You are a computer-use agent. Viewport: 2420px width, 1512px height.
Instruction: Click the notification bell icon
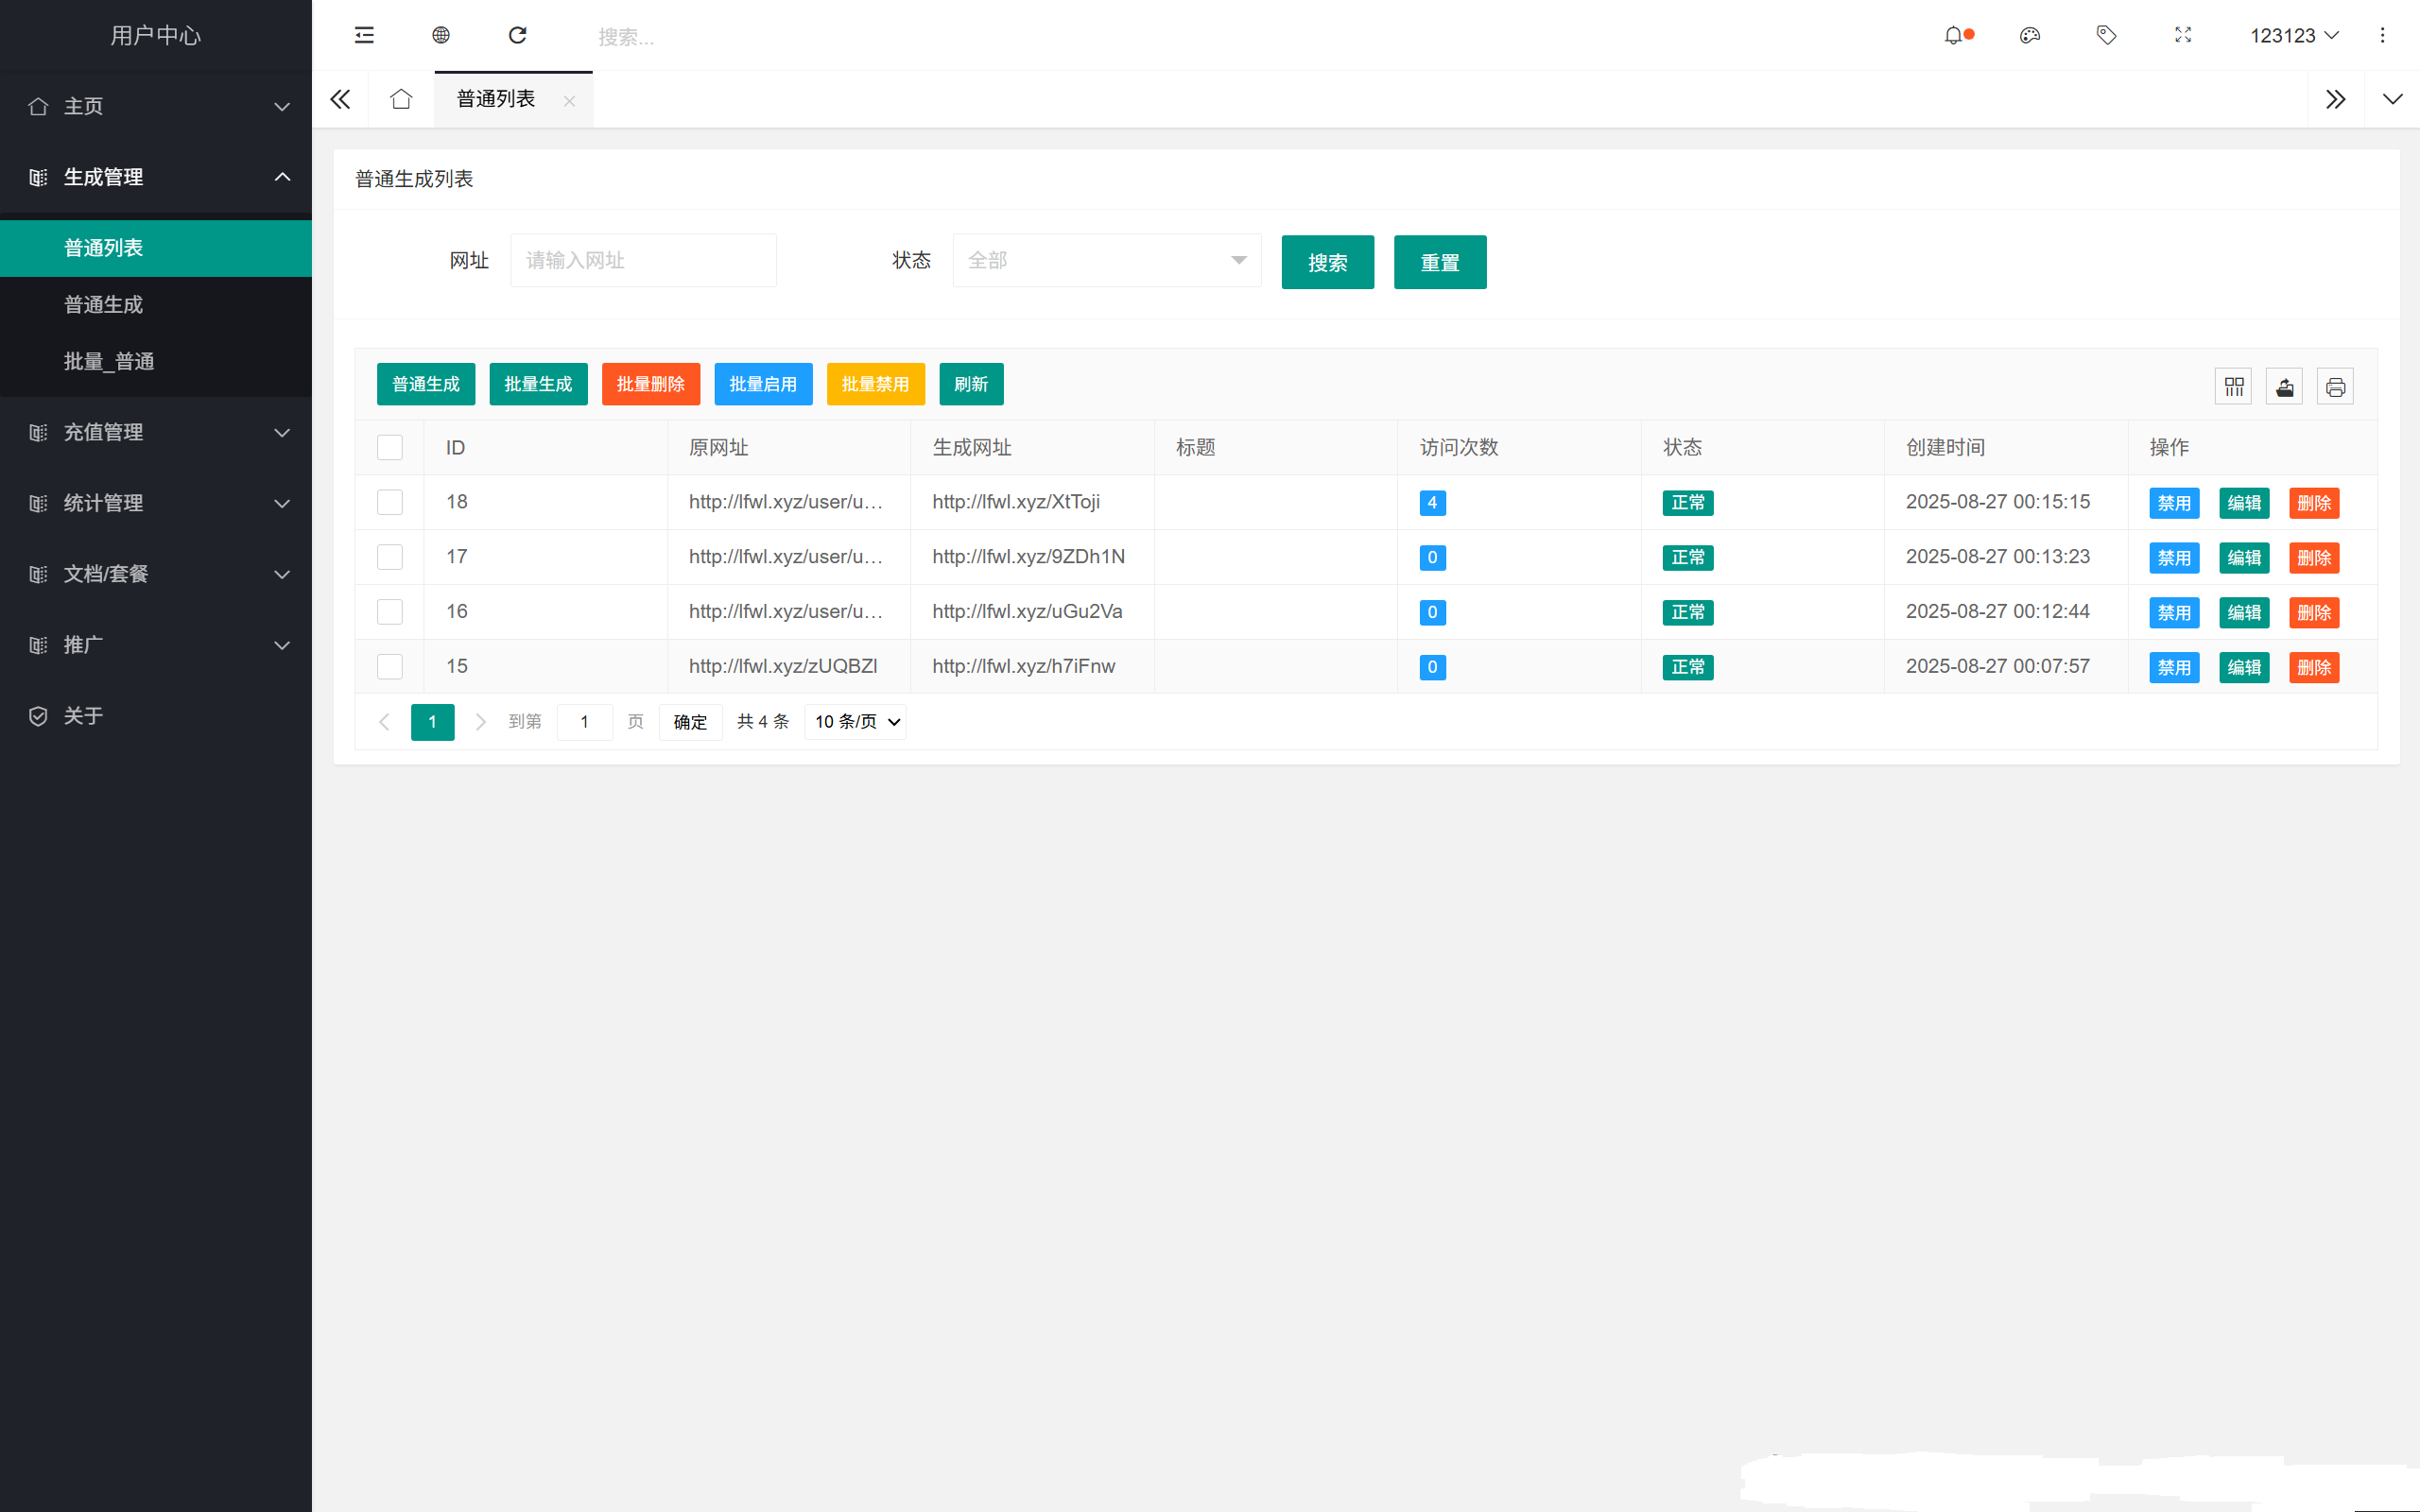pos(1953,36)
